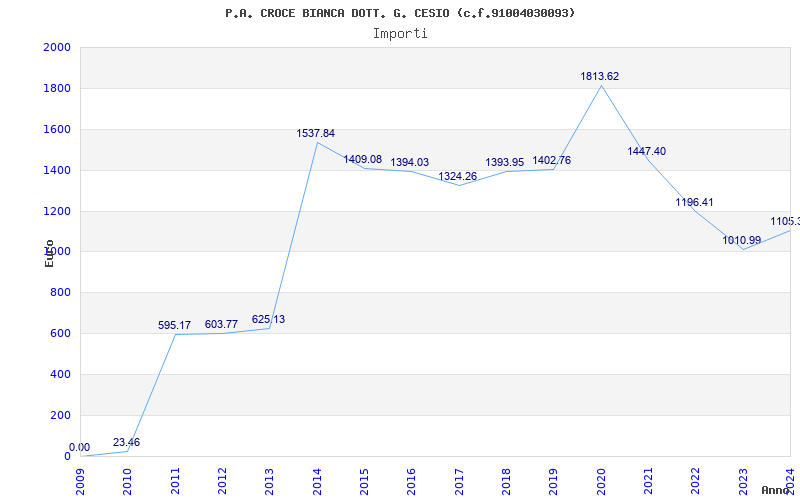Screen dimensions: 800x500
Task: Click the 2013 x-axis year label
Action: pyautogui.click(x=269, y=481)
